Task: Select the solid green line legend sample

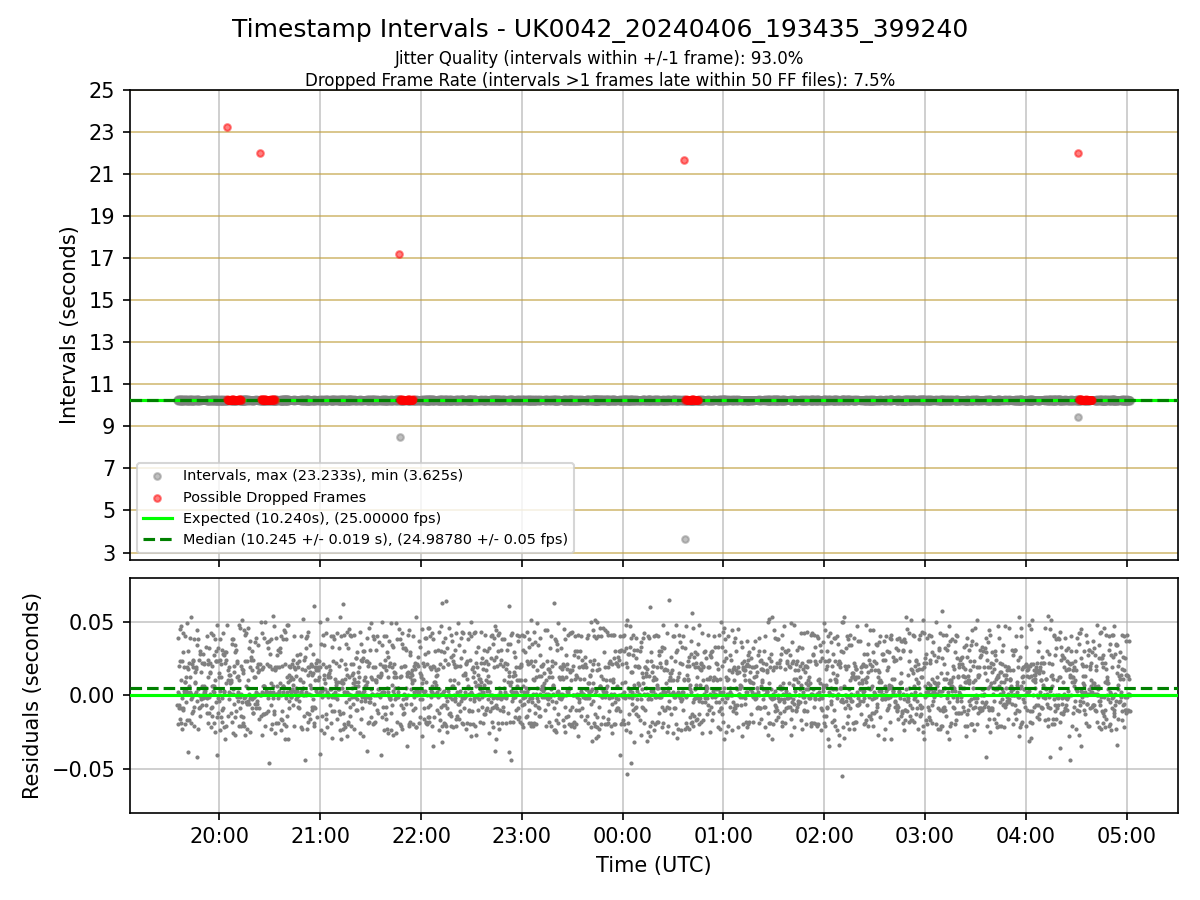Action: [x=157, y=518]
